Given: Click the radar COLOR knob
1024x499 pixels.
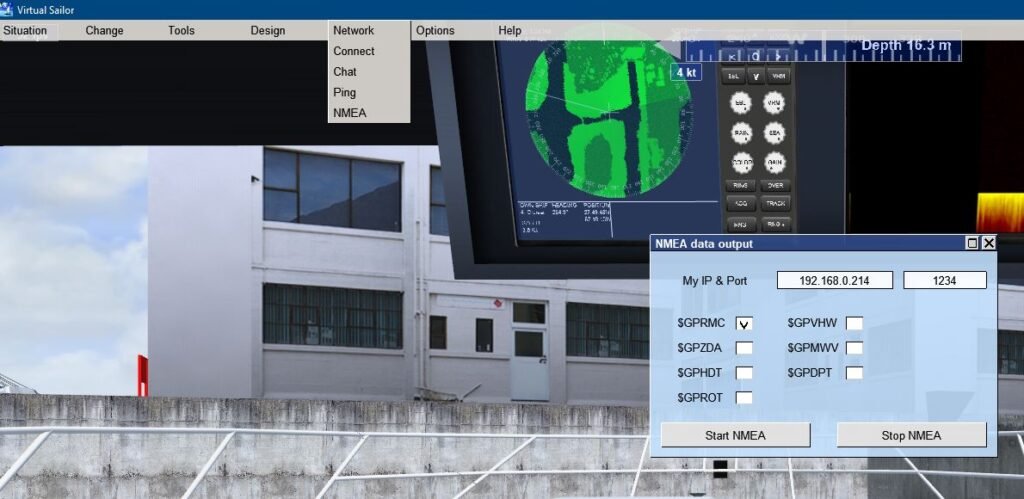Looking at the screenshot, I should point(742,163).
